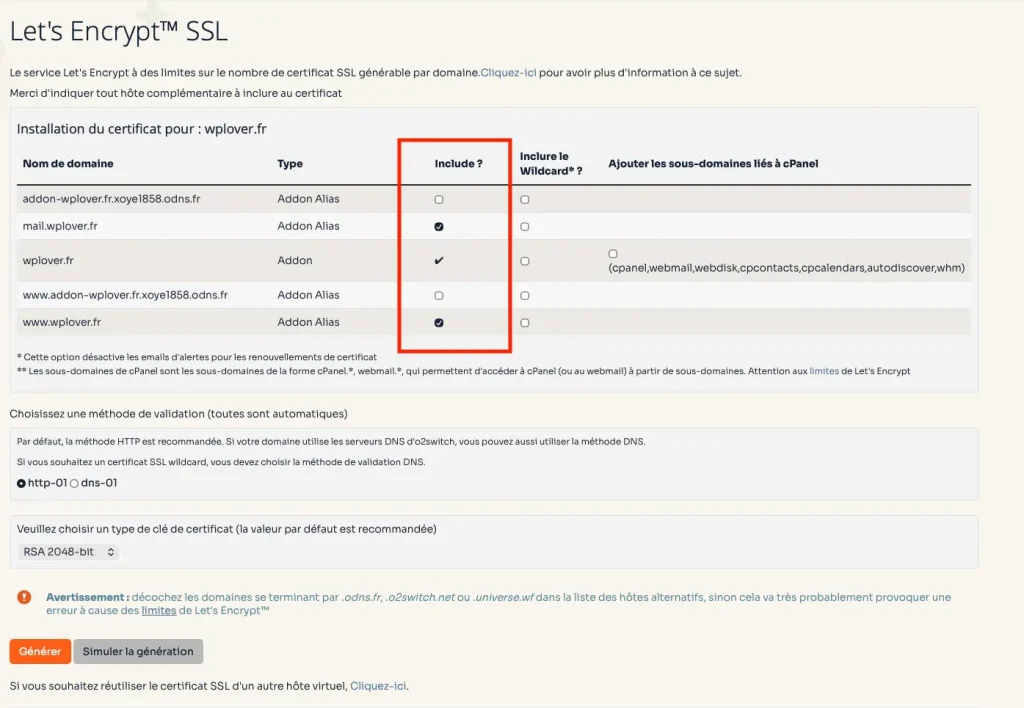The width and height of the screenshot is (1024, 708).
Task: Click the wplover.fr domain name cell
Action: [48, 260]
